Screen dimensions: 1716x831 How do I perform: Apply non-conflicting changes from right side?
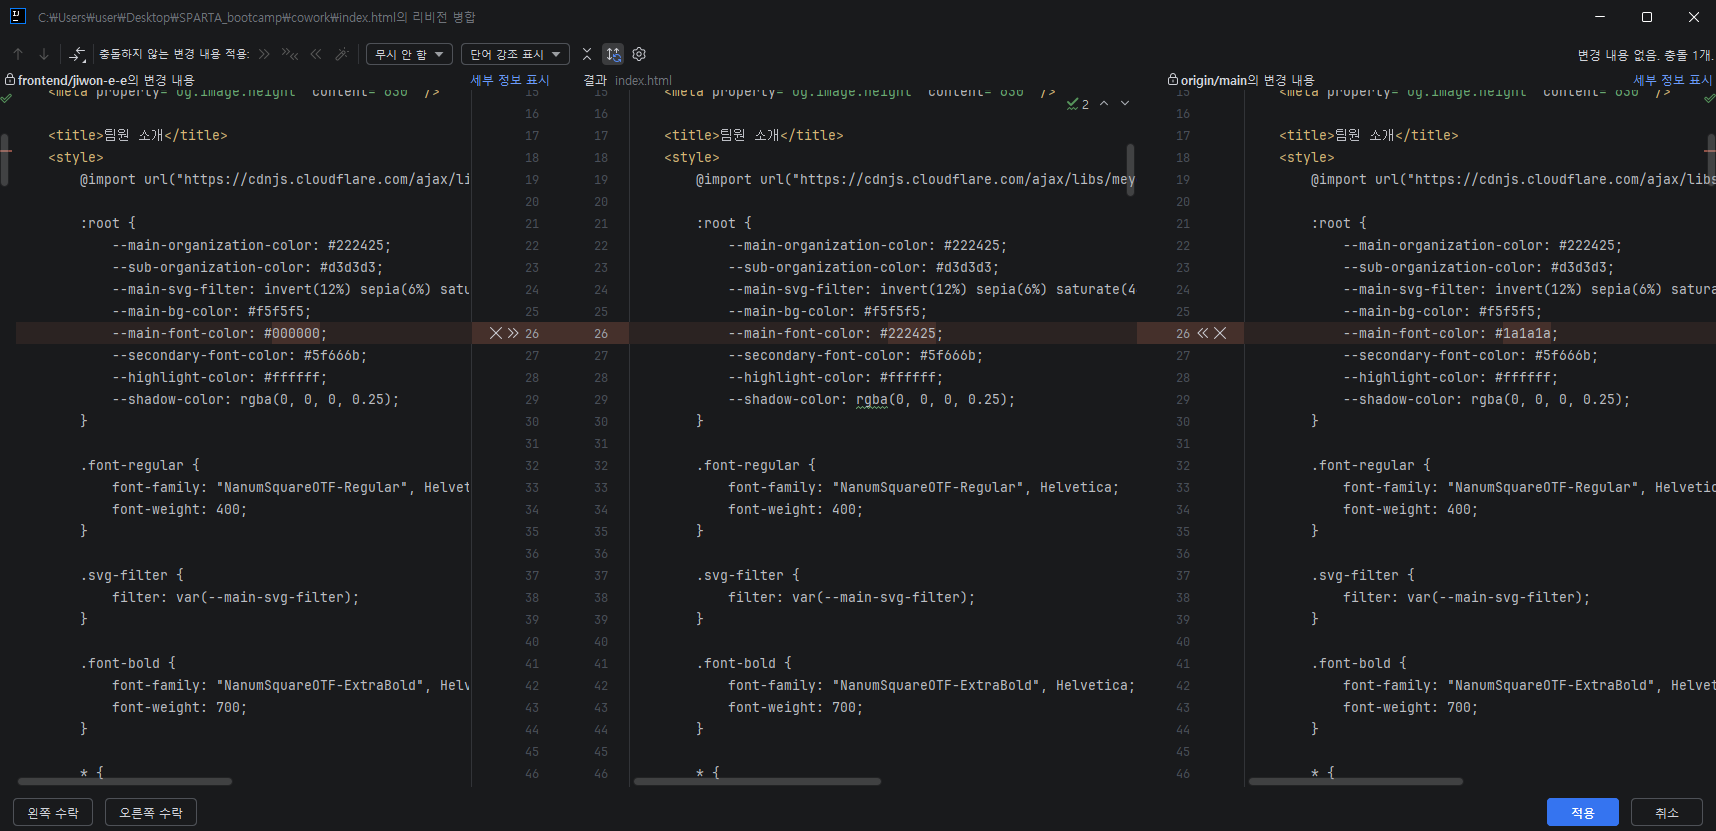click(x=316, y=54)
